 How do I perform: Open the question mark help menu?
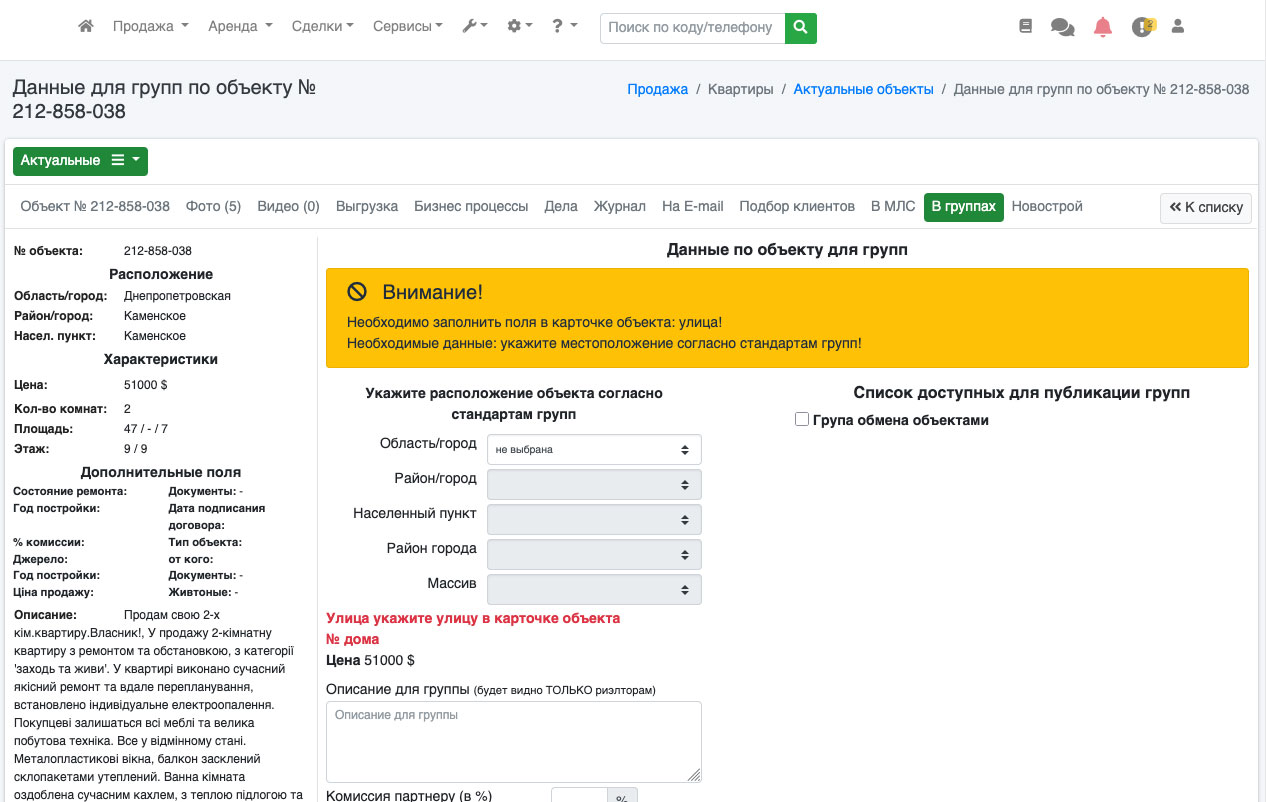tap(564, 27)
